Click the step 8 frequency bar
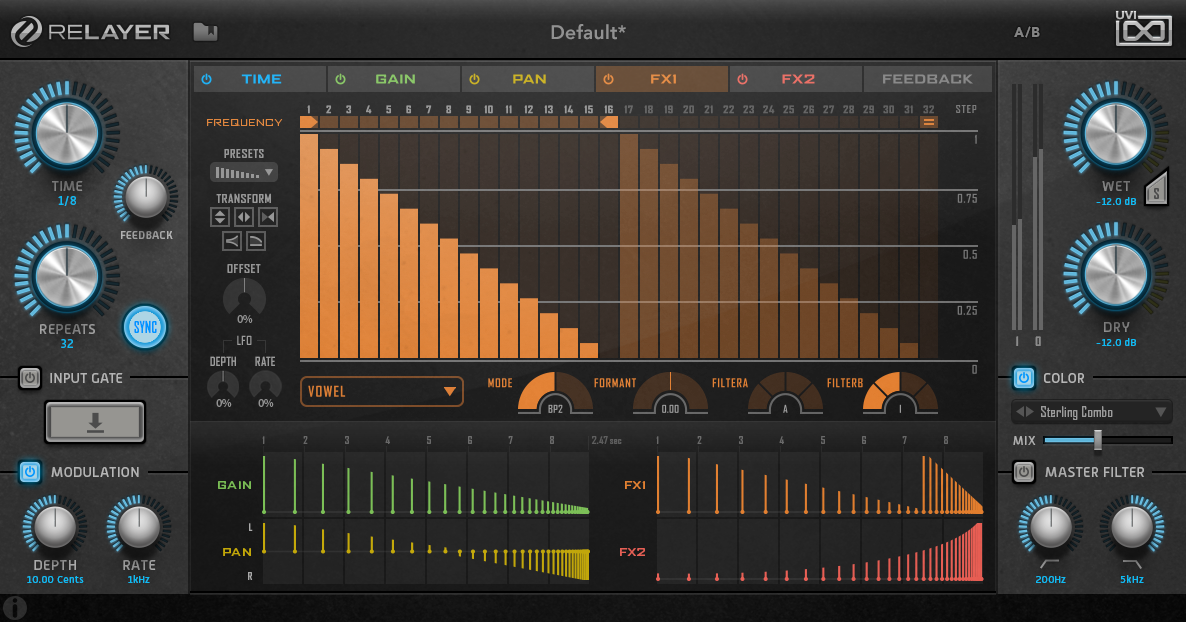 click(x=449, y=298)
